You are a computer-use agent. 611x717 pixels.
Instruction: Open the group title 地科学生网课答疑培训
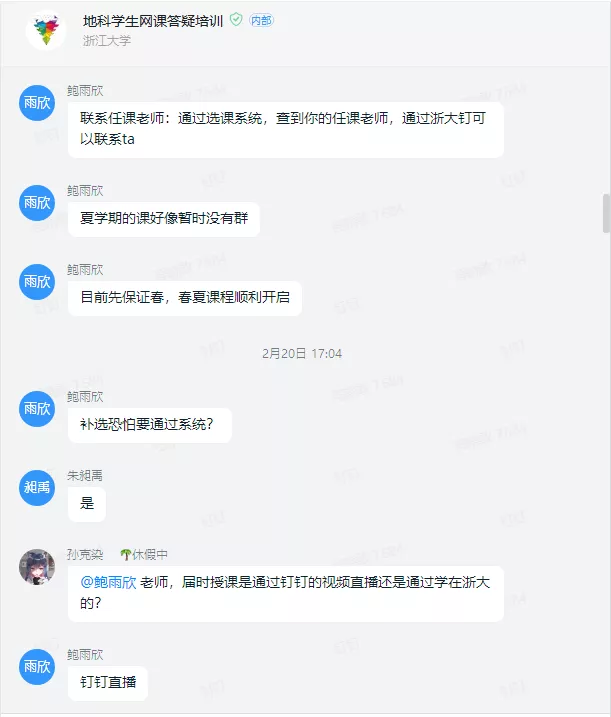coord(153,21)
